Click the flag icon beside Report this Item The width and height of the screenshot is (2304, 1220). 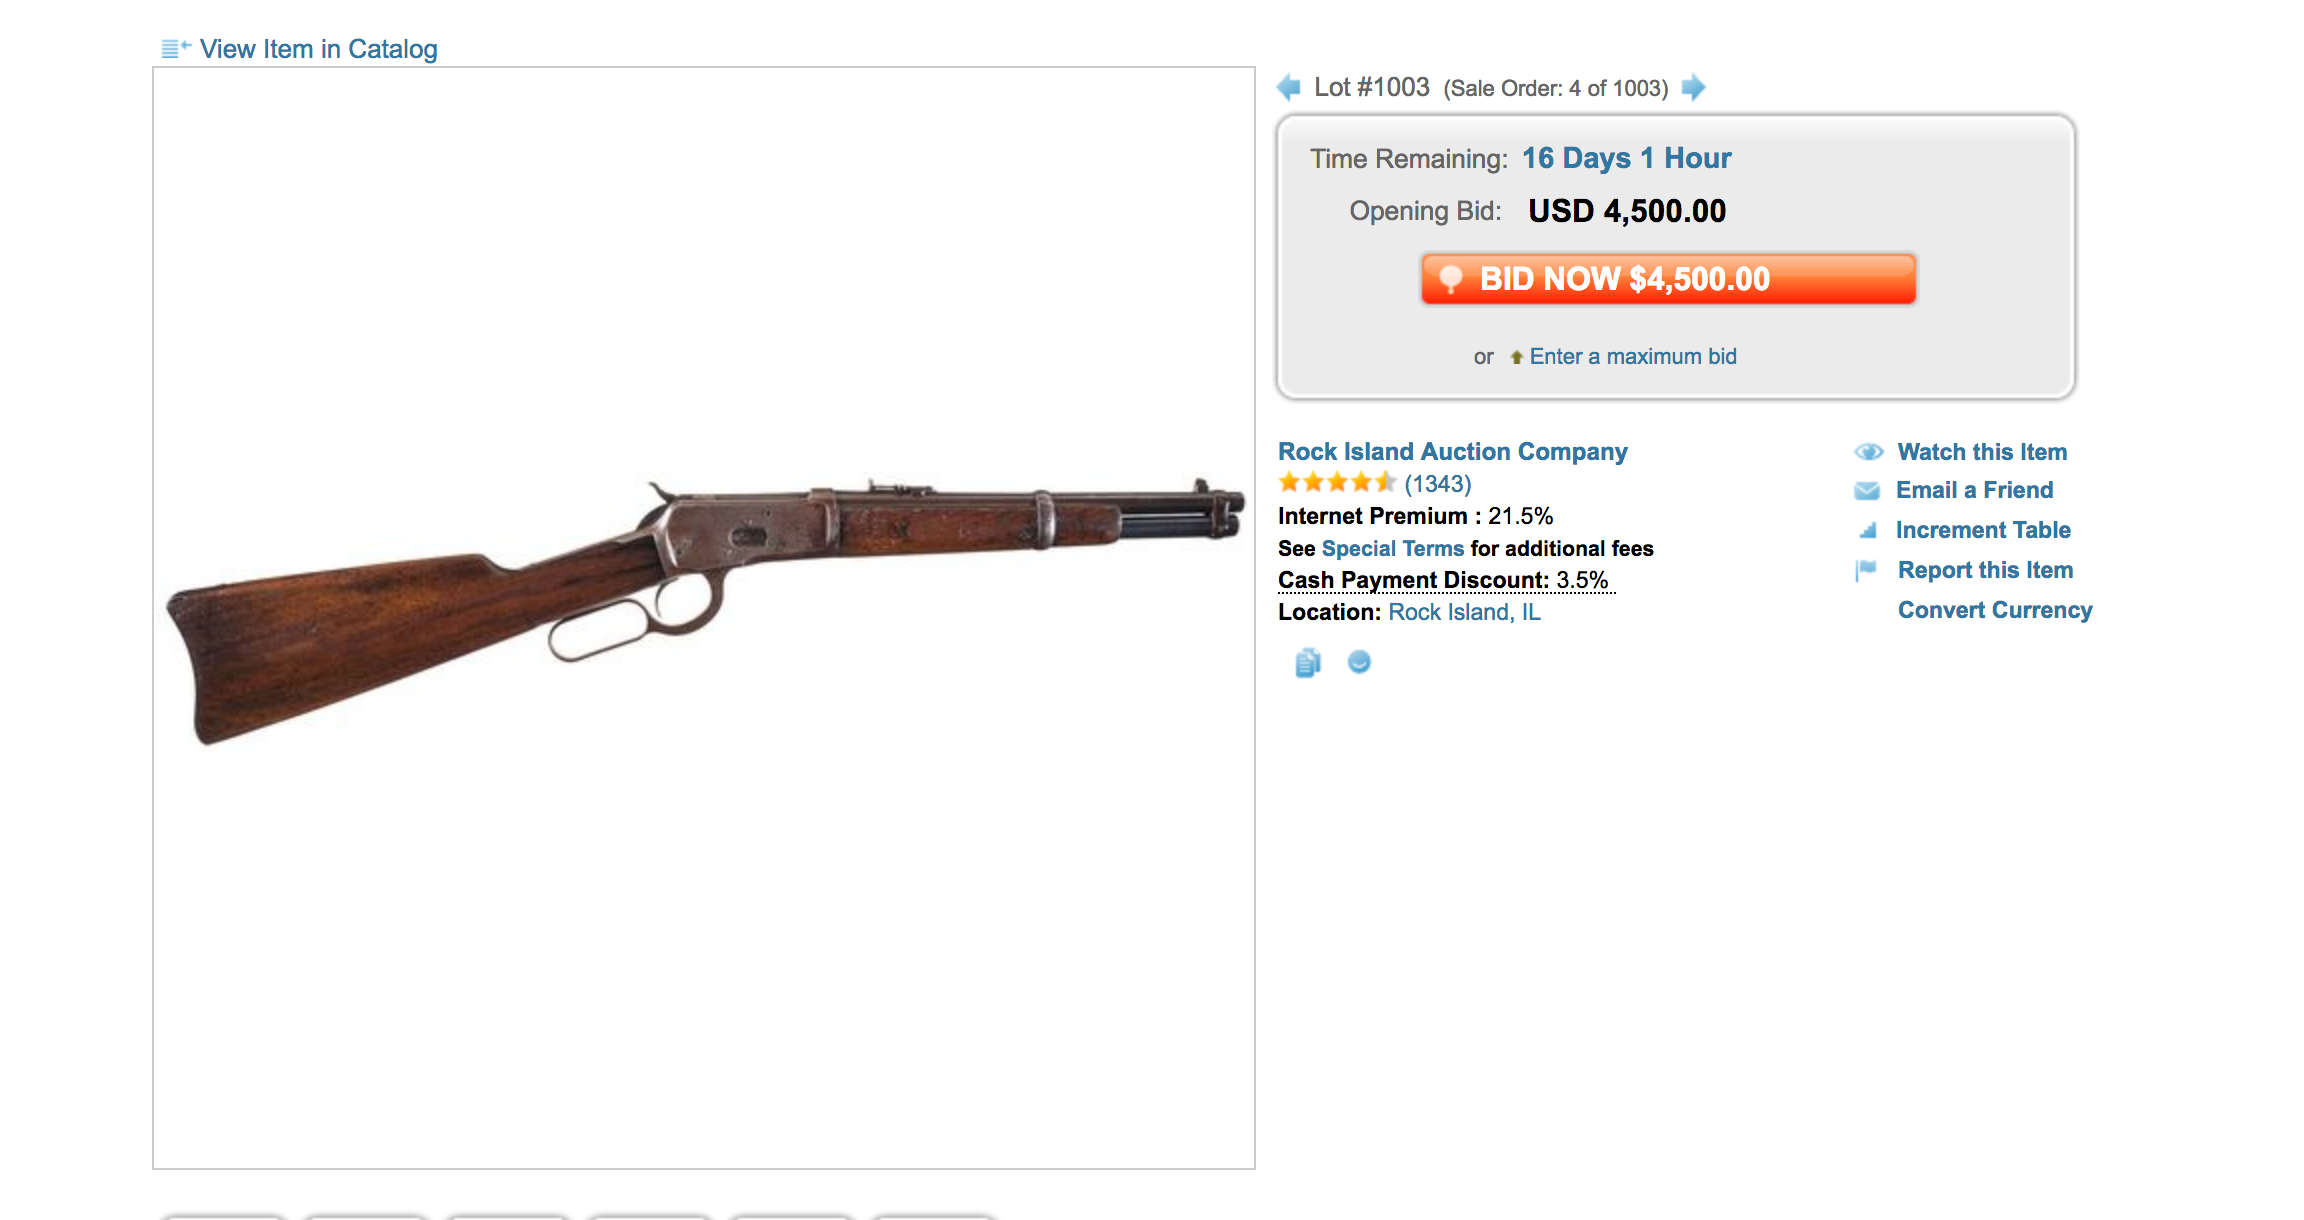tap(1866, 570)
